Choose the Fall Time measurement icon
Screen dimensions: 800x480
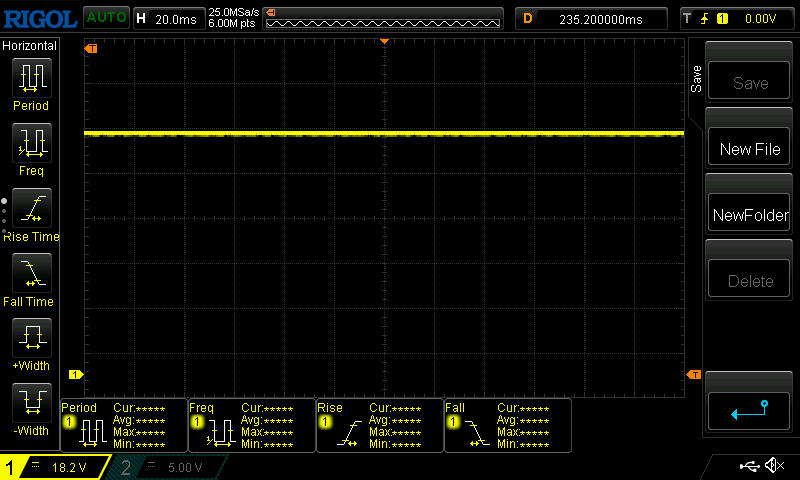pyautogui.click(x=30, y=273)
